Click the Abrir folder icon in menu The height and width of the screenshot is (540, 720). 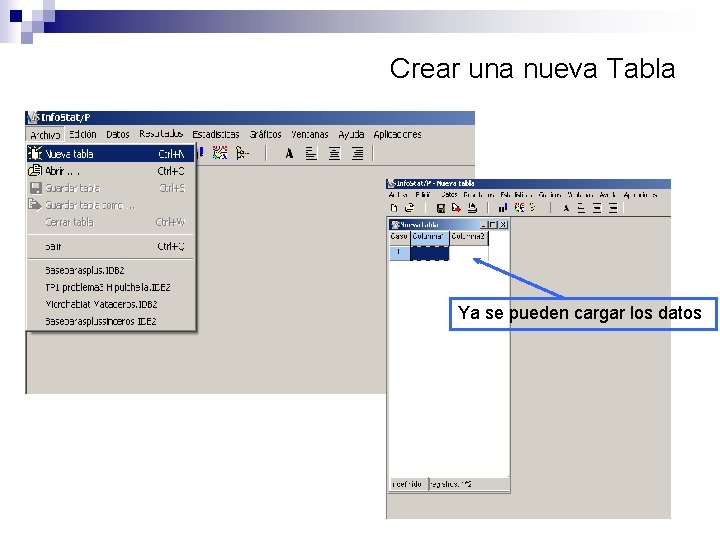click(x=35, y=171)
